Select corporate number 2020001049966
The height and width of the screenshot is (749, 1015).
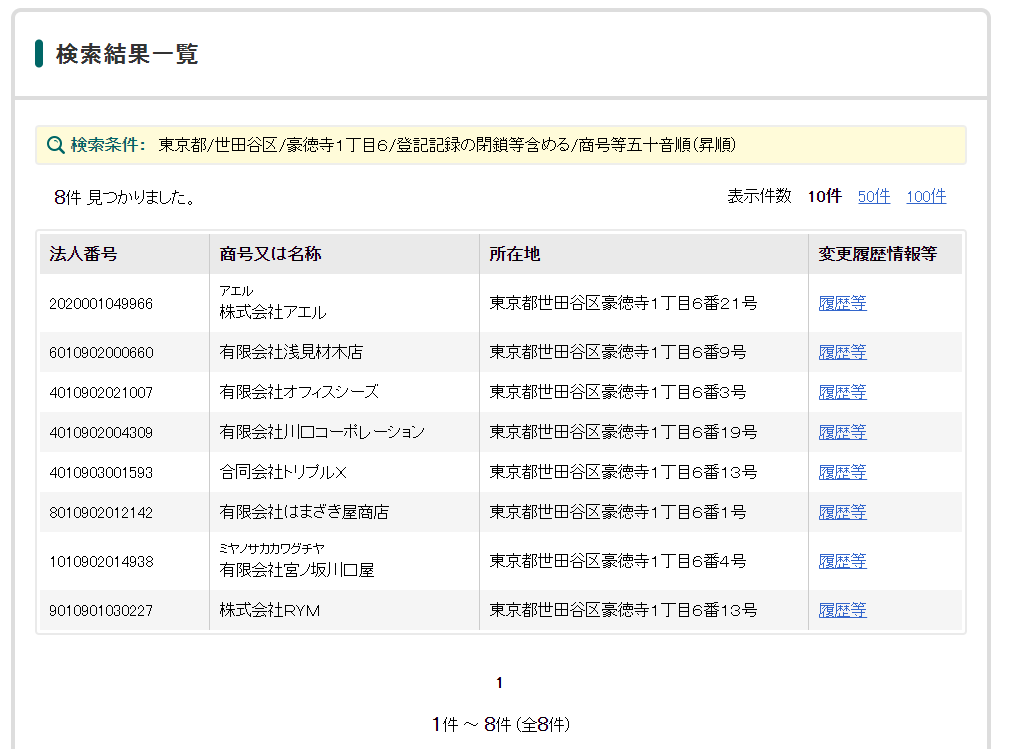pos(101,304)
